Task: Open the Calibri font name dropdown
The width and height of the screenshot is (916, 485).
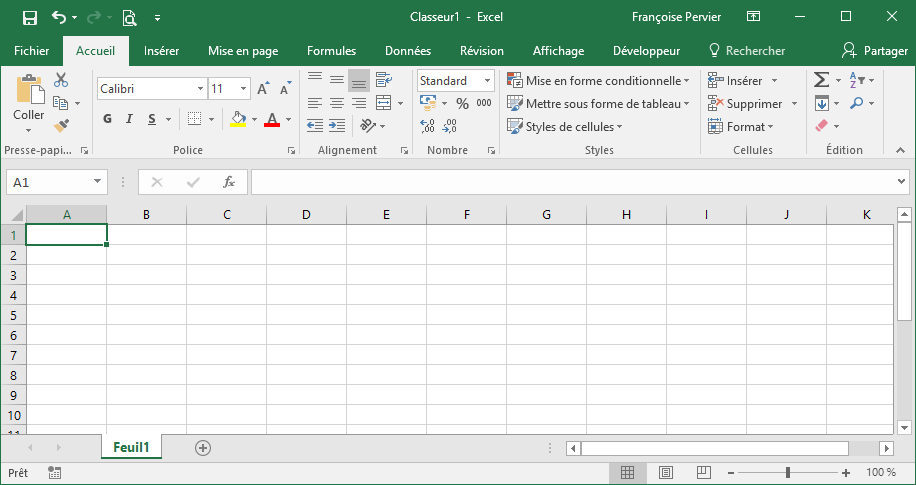Action: pyautogui.click(x=200, y=89)
